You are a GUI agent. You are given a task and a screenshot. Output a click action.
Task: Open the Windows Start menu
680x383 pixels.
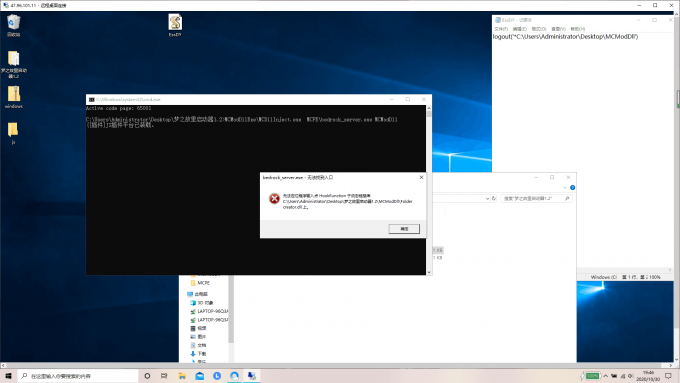(8, 376)
